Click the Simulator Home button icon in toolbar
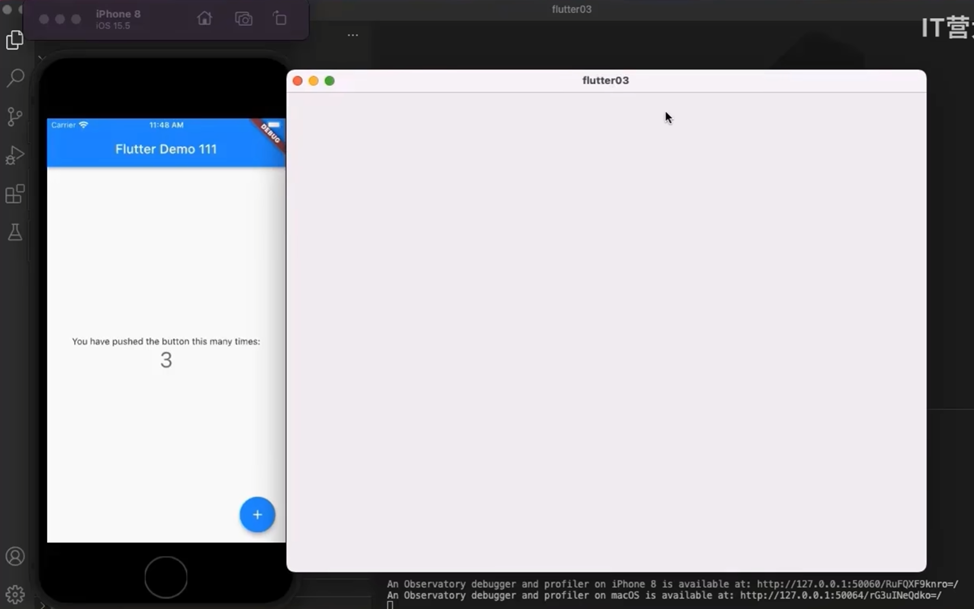This screenshot has height=609, width=974. [x=204, y=19]
